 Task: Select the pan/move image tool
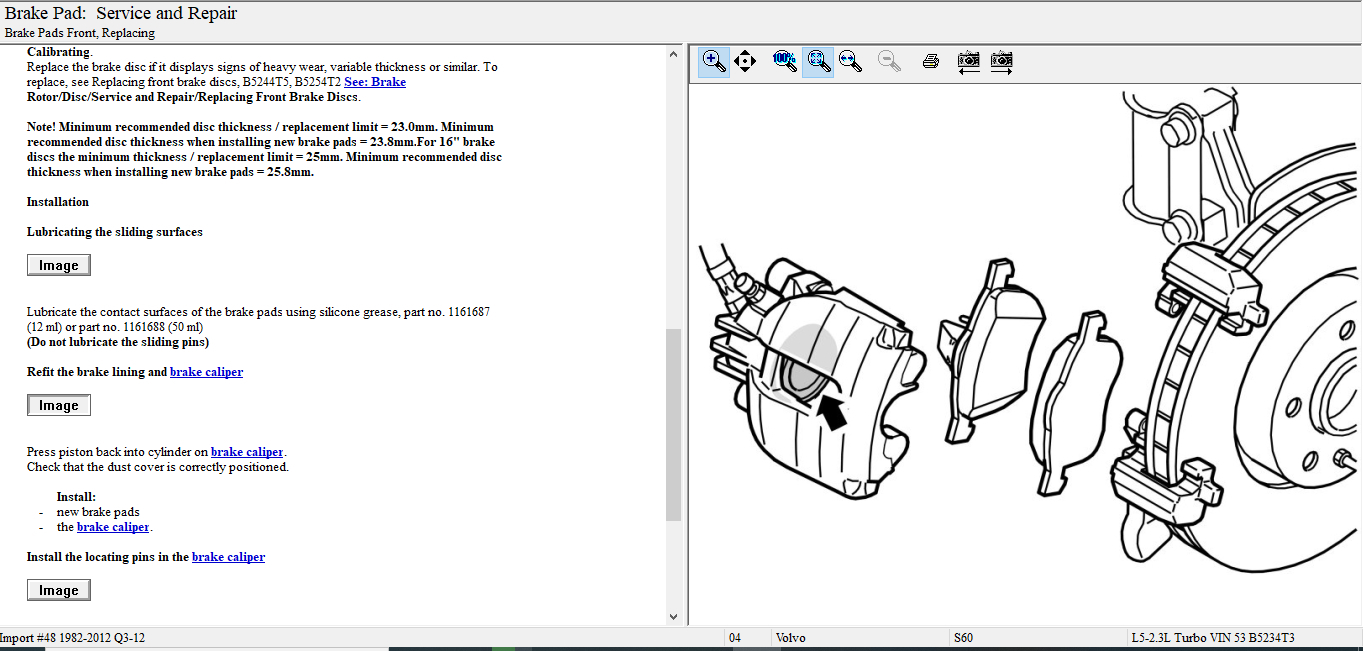click(x=744, y=61)
